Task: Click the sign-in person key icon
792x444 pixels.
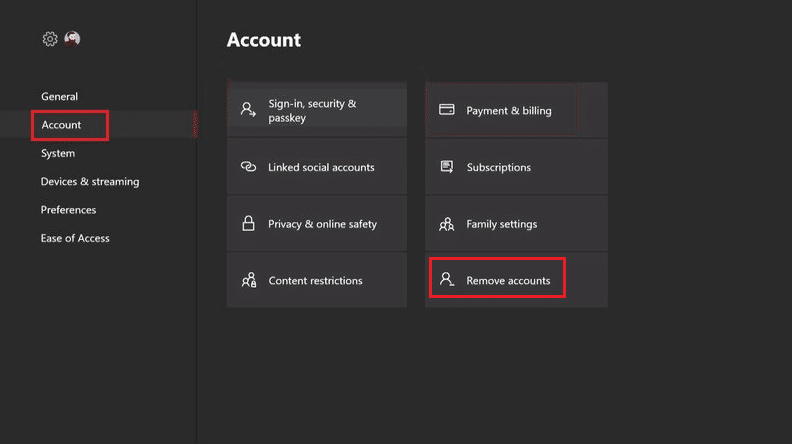Action: click(x=248, y=110)
